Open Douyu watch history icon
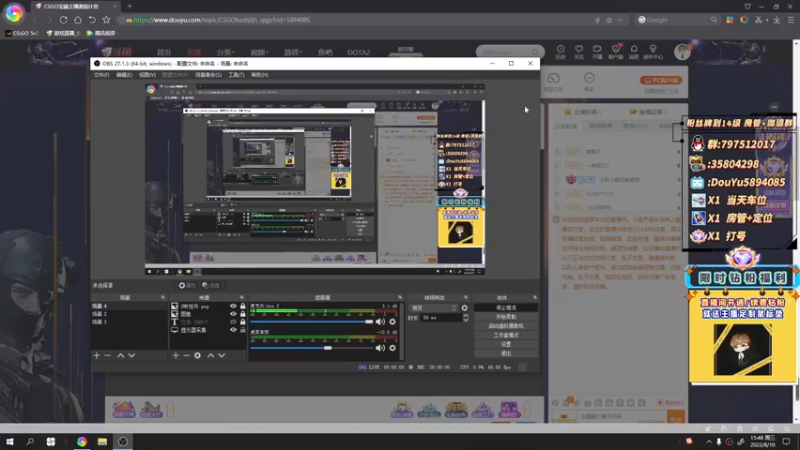 tap(560, 52)
